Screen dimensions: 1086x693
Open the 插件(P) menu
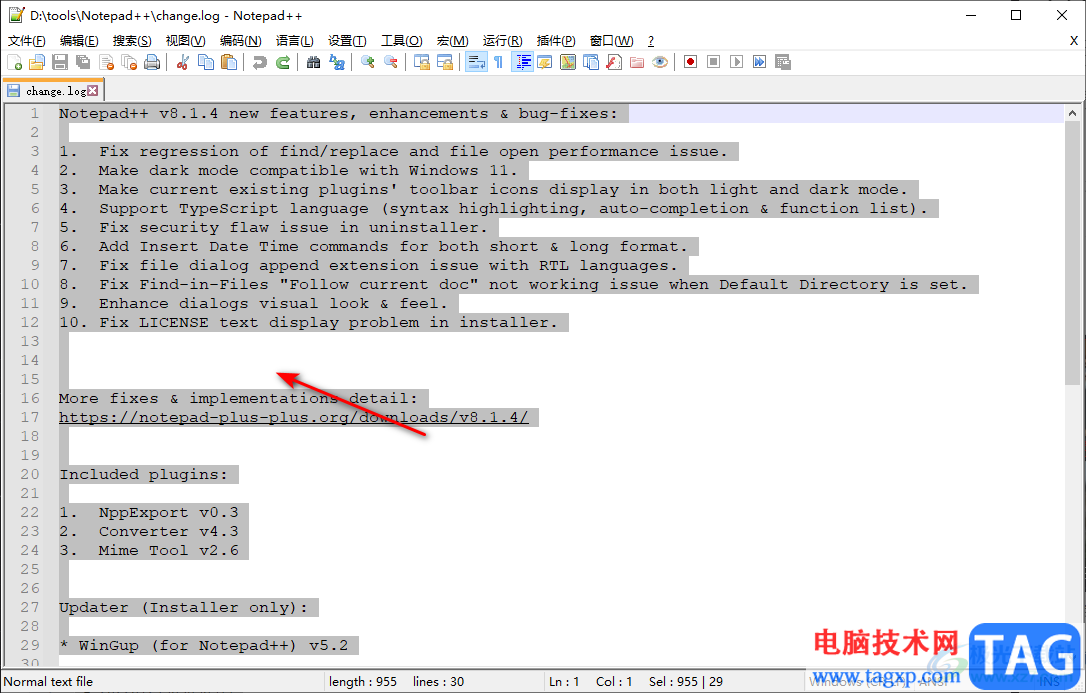pos(555,41)
